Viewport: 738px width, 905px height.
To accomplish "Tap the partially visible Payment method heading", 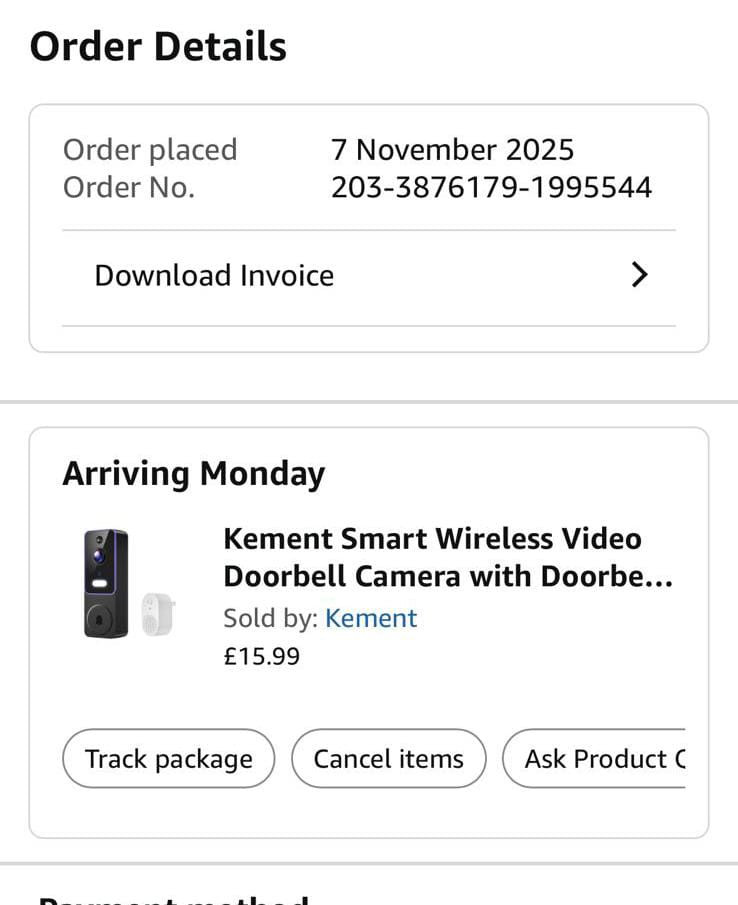I will [172, 897].
